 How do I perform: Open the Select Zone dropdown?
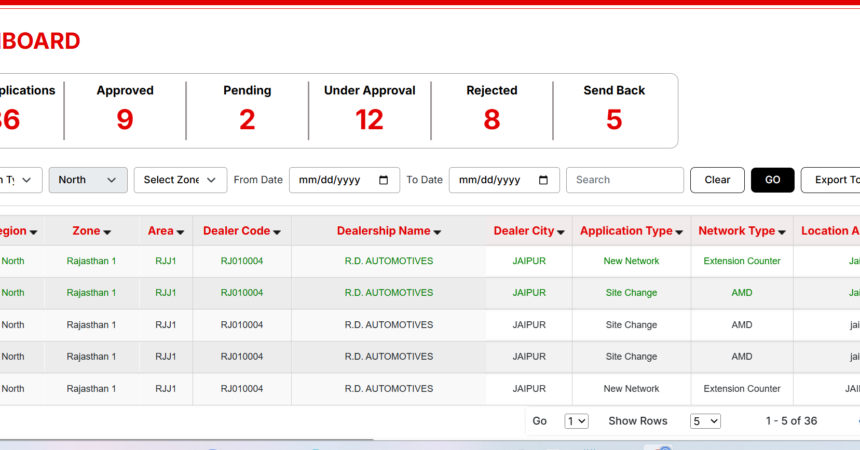180,180
